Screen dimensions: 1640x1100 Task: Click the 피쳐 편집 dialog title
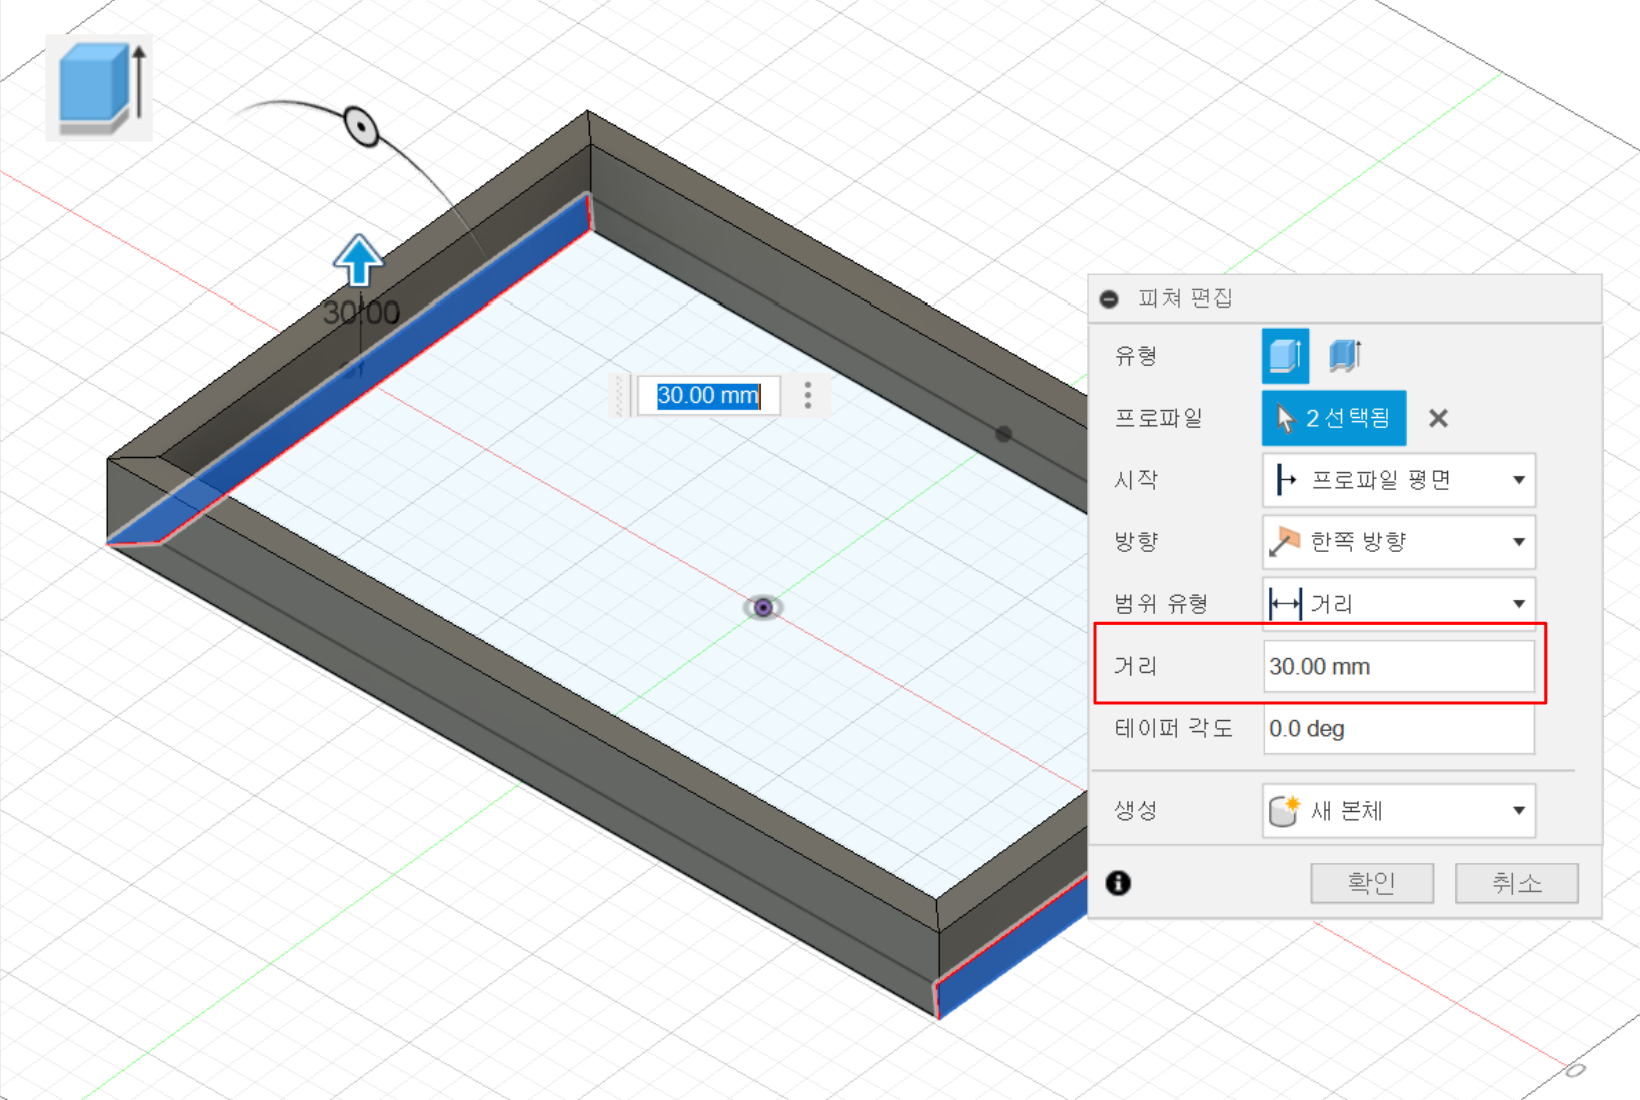(x=1185, y=298)
